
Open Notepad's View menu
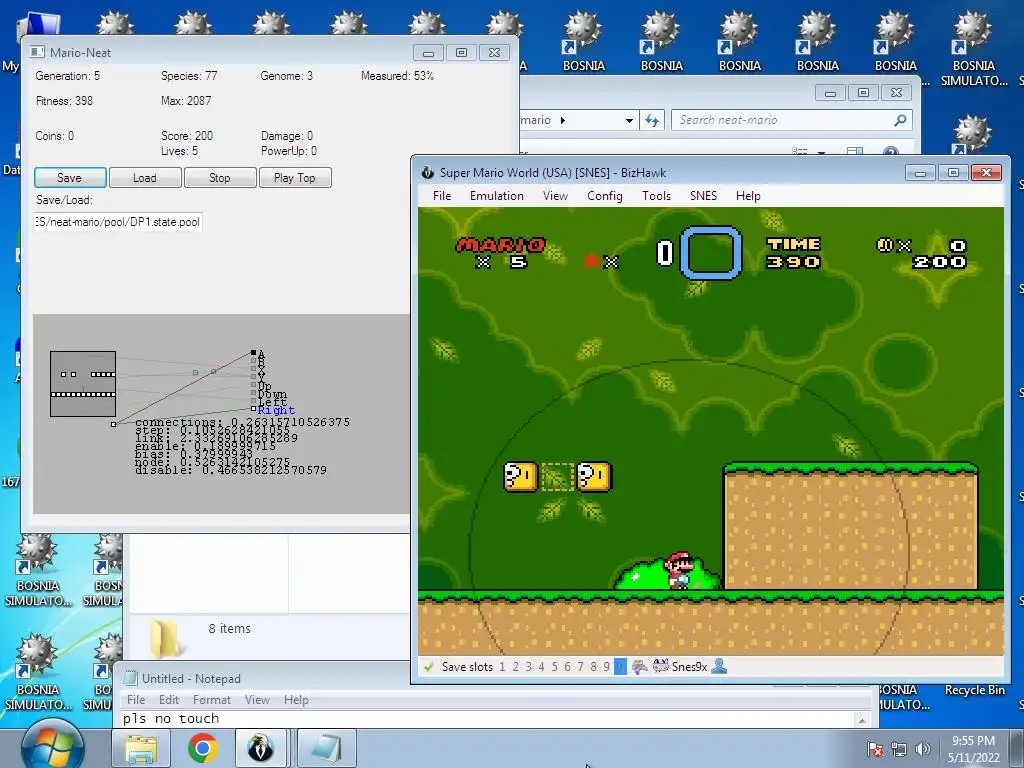point(257,699)
